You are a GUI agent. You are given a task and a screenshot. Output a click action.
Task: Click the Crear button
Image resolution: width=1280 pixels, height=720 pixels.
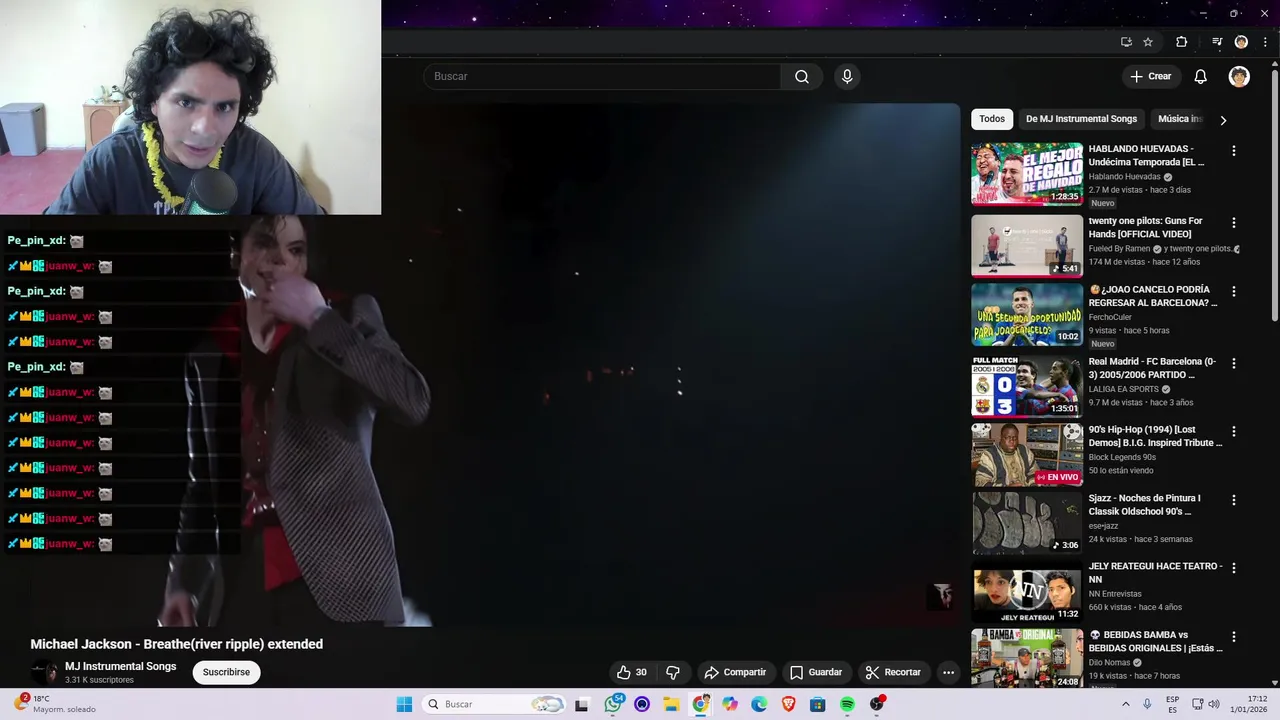pos(1150,76)
